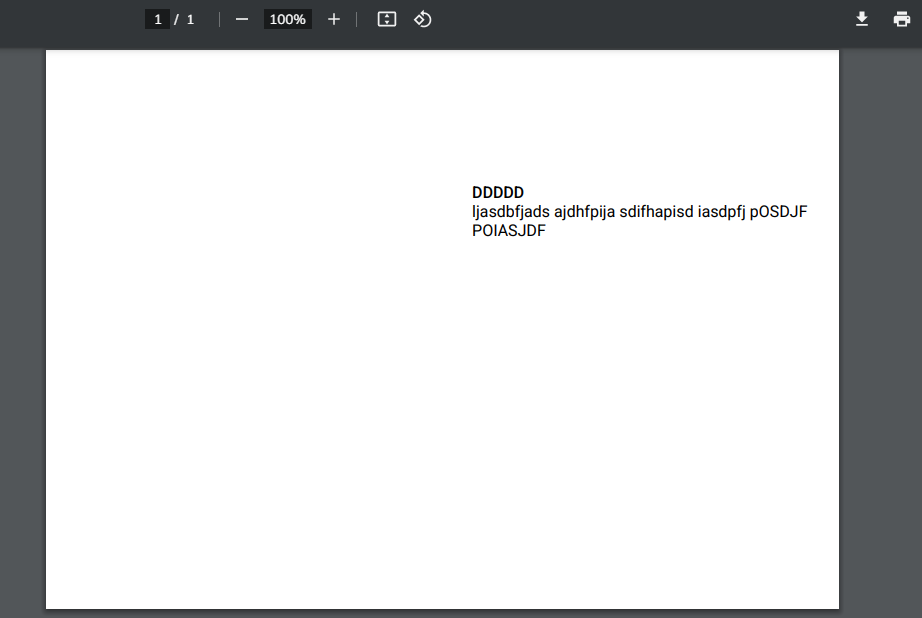Open the printer icon on the right
The width and height of the screenshot is (922, 618).
(901, 18)
